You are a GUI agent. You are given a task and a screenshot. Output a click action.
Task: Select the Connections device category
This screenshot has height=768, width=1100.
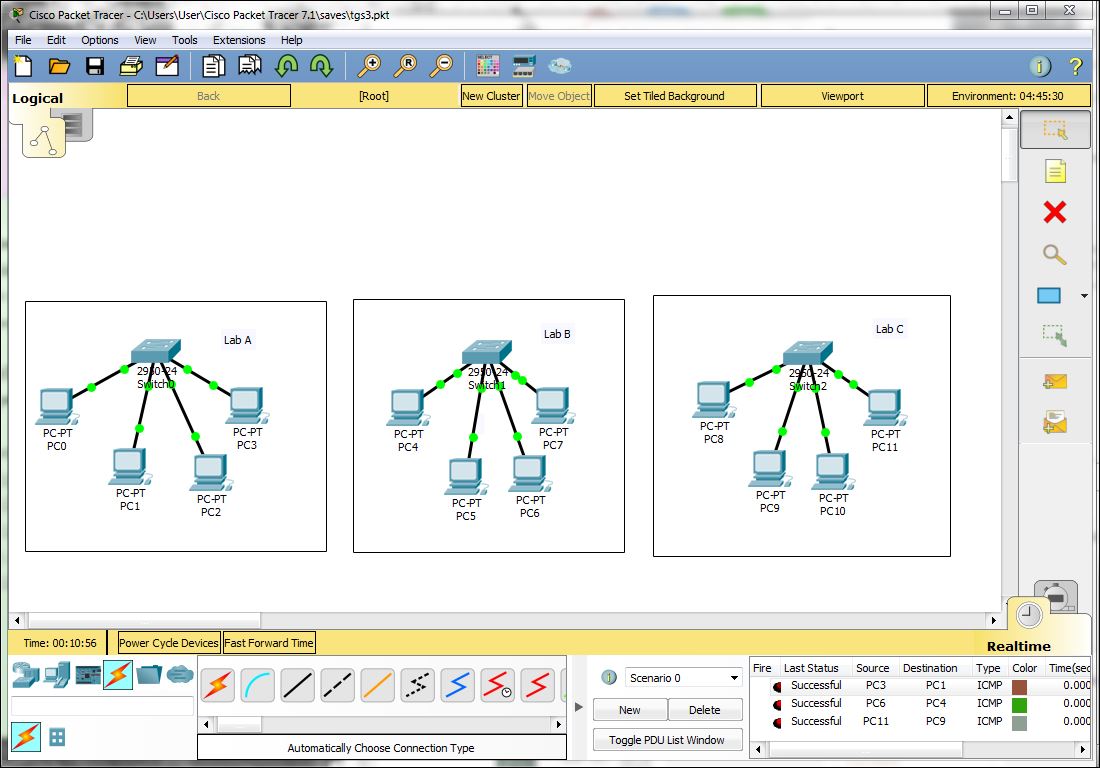[118, 675]
